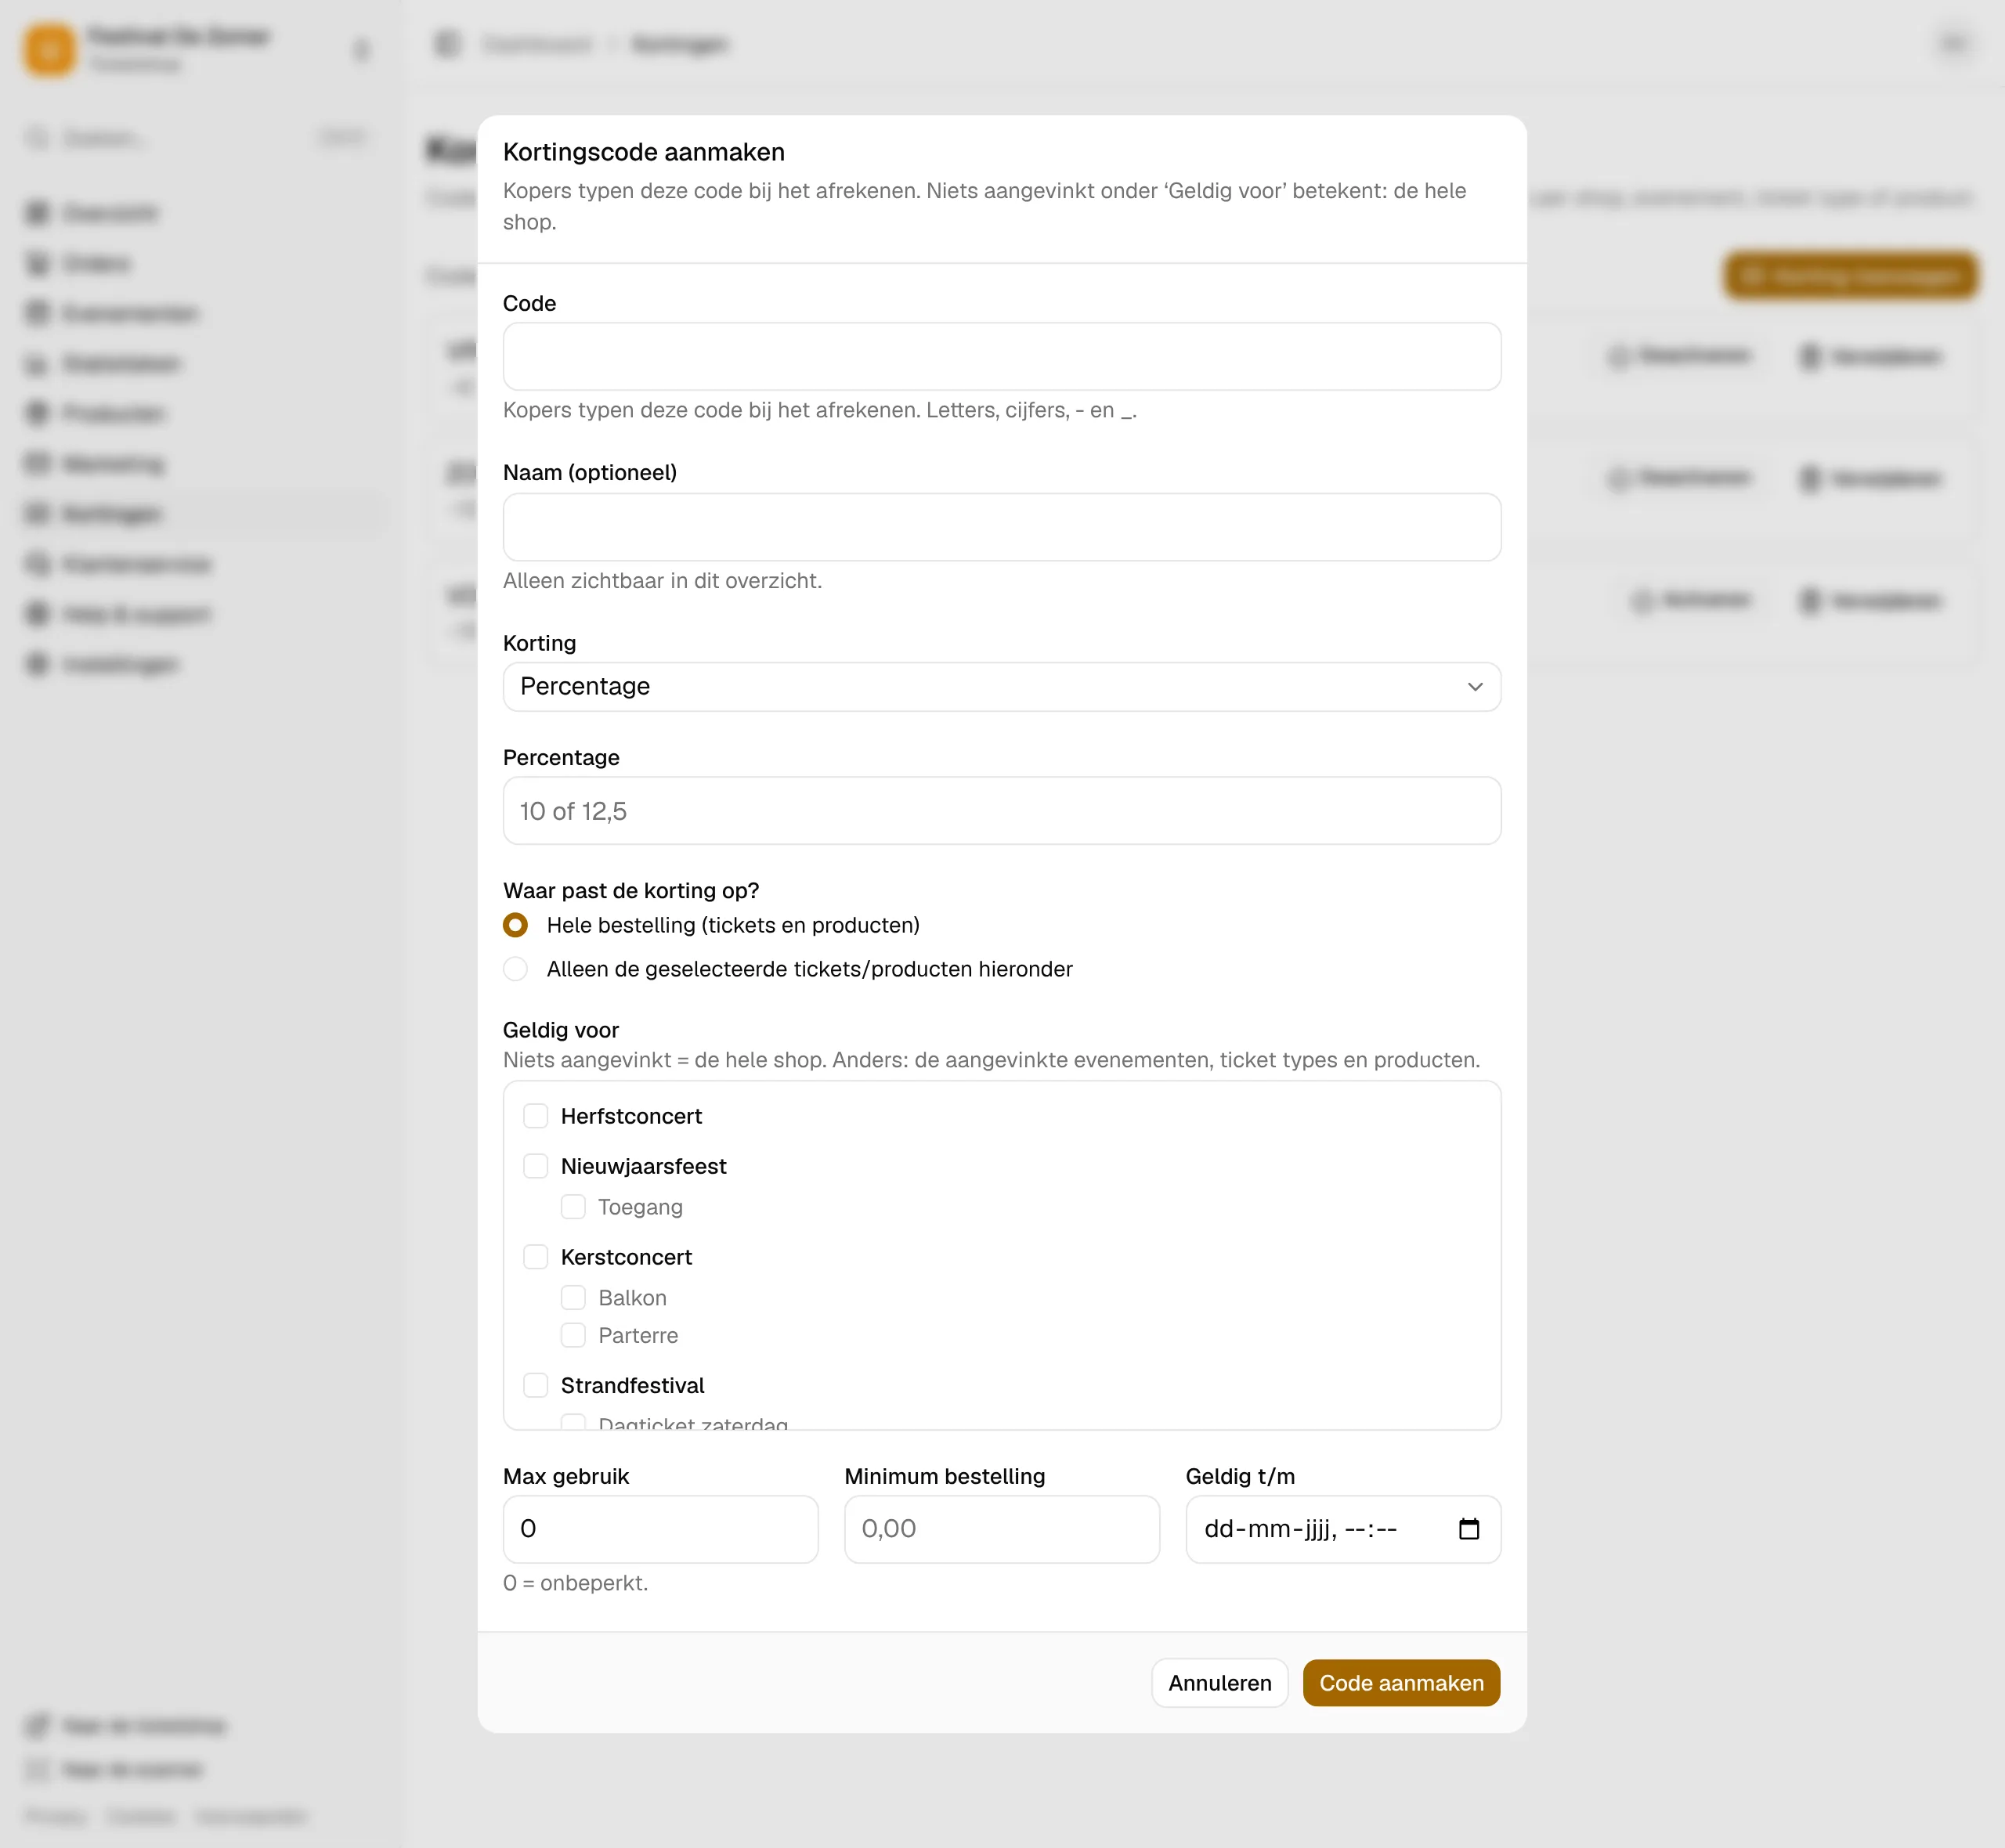This screenshot has width=2005, height=1848.
Task: Enable the Parterre ticket checkbox
Action: point(573,1336)
